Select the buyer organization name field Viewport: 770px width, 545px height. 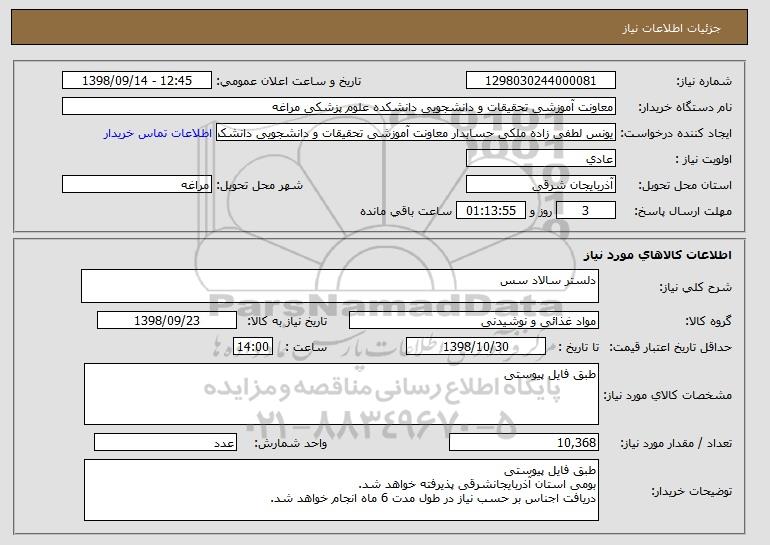[339, 107]
